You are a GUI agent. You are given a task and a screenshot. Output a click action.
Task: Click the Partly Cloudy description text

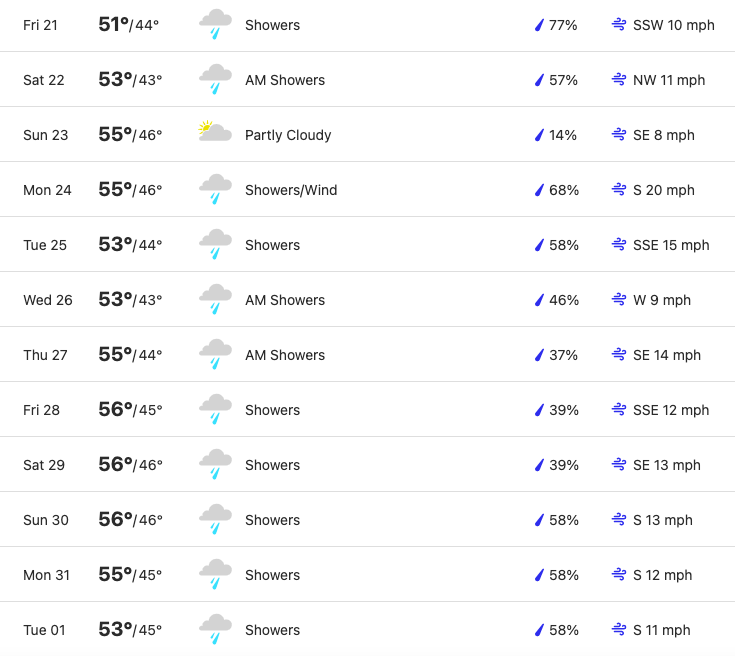(x=288, y=135)
